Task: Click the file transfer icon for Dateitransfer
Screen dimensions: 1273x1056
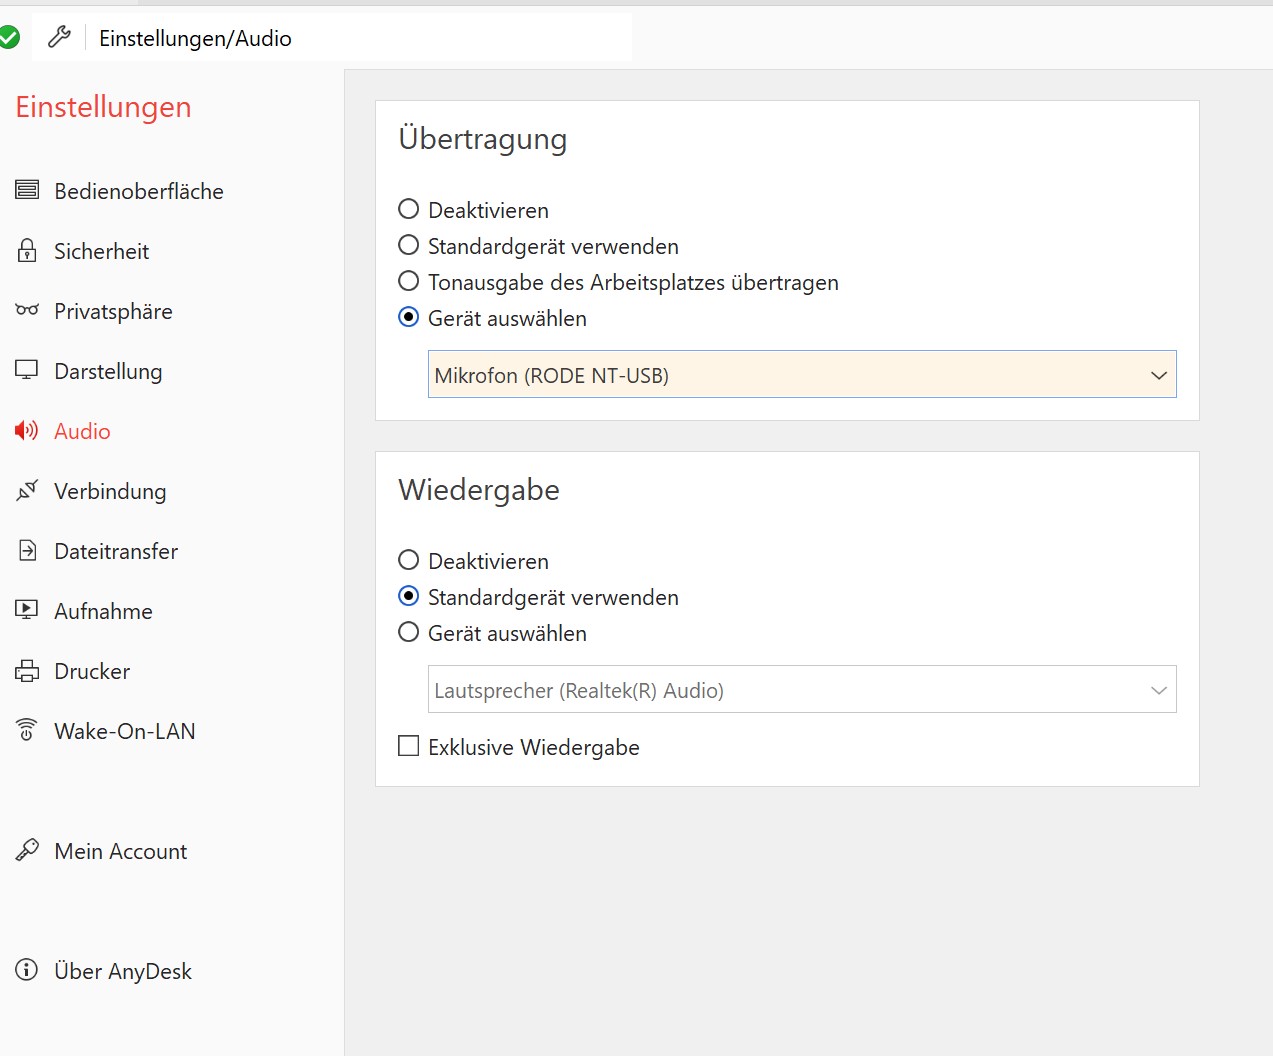Action: click(27, 550)
